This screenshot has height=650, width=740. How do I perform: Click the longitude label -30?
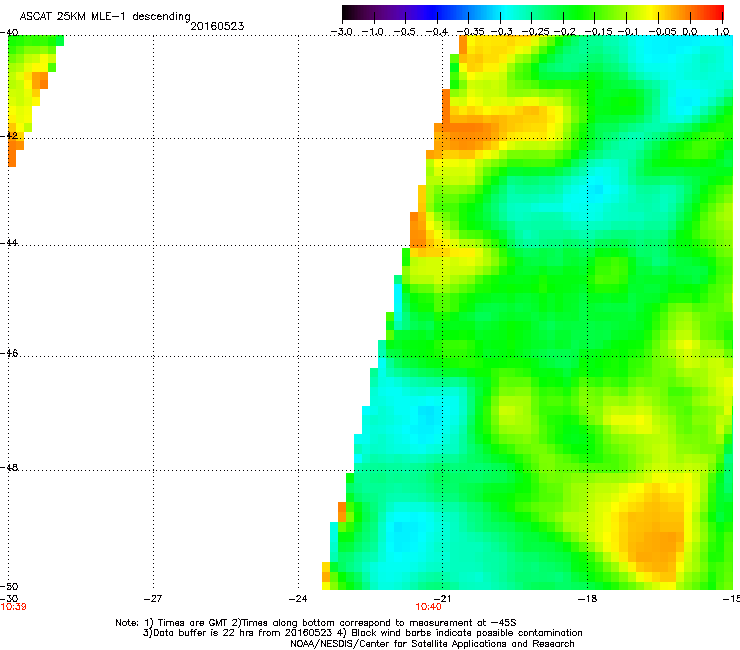click(x=9, y=599)
